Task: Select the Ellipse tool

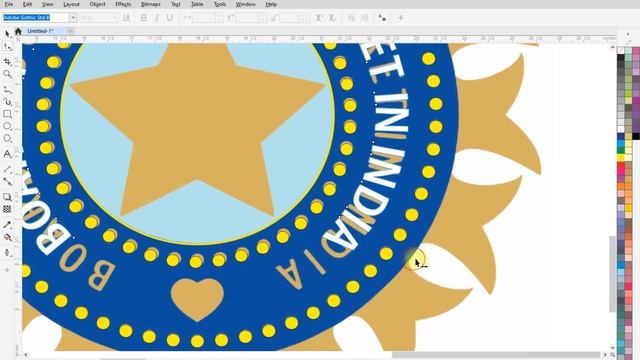Action: (7, 126)
